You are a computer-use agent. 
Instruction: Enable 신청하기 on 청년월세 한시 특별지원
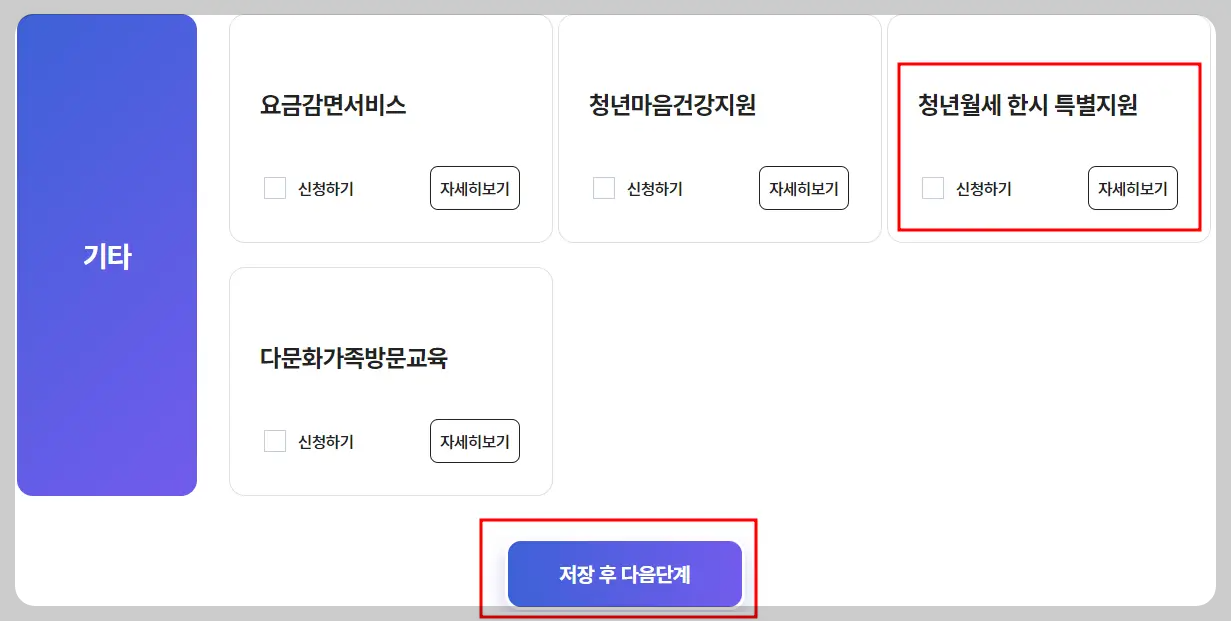coord(933,188)
